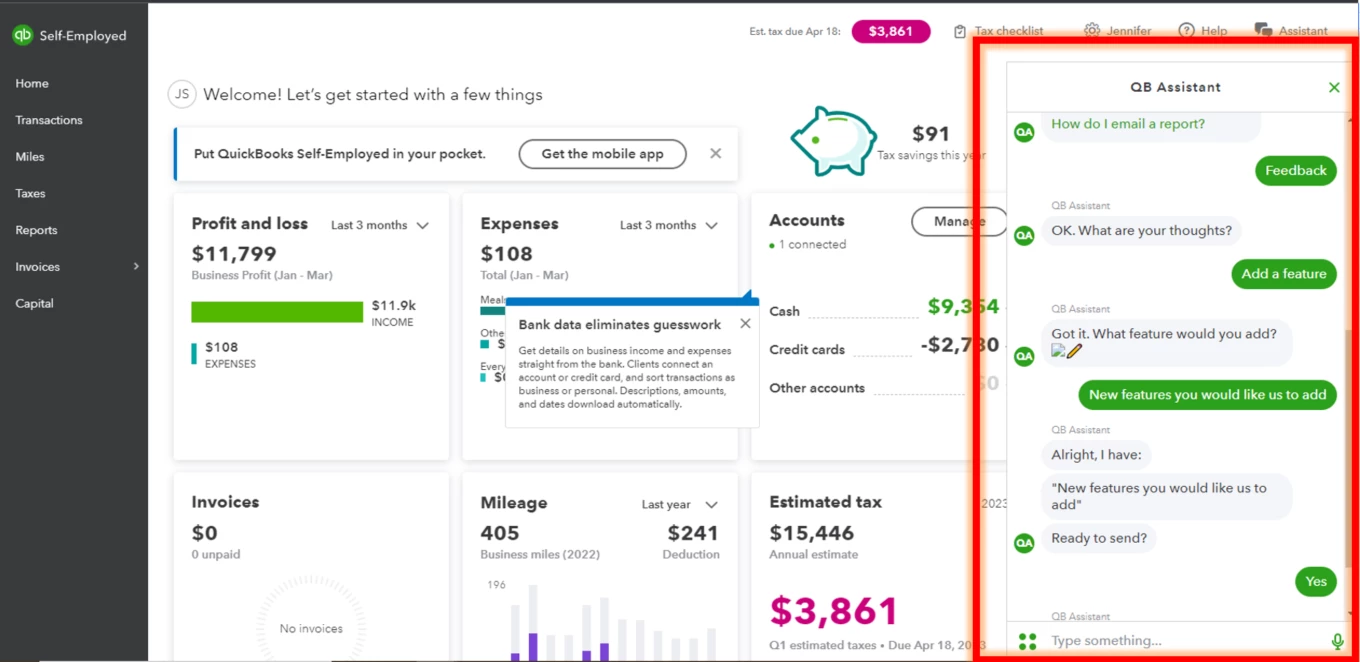Click the Add a feature bubble
The width and height of the screenshot is (1360, 662).
pos(1284,274)
